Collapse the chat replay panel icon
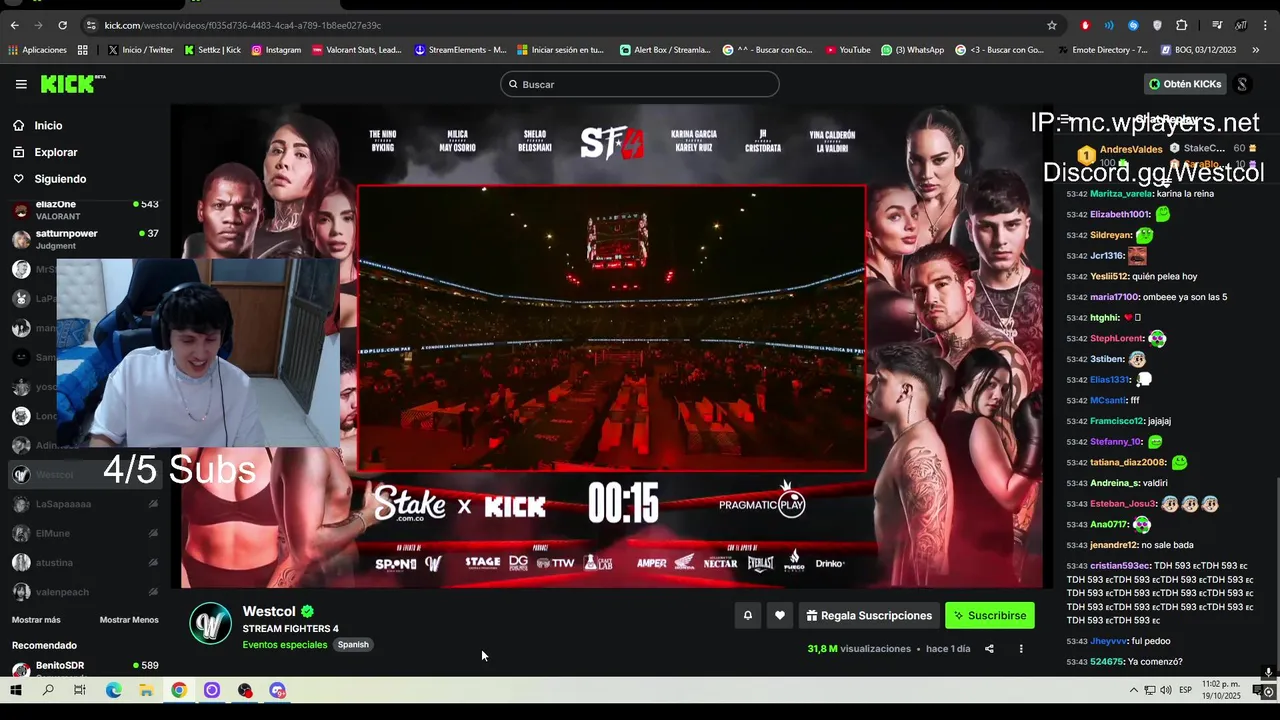1280x720 pixels. 1064,119
